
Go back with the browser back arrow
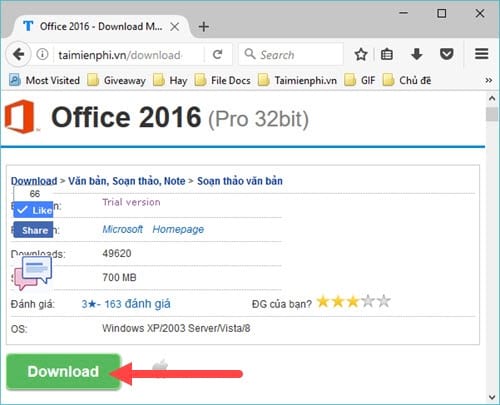(x=18, y=54)
